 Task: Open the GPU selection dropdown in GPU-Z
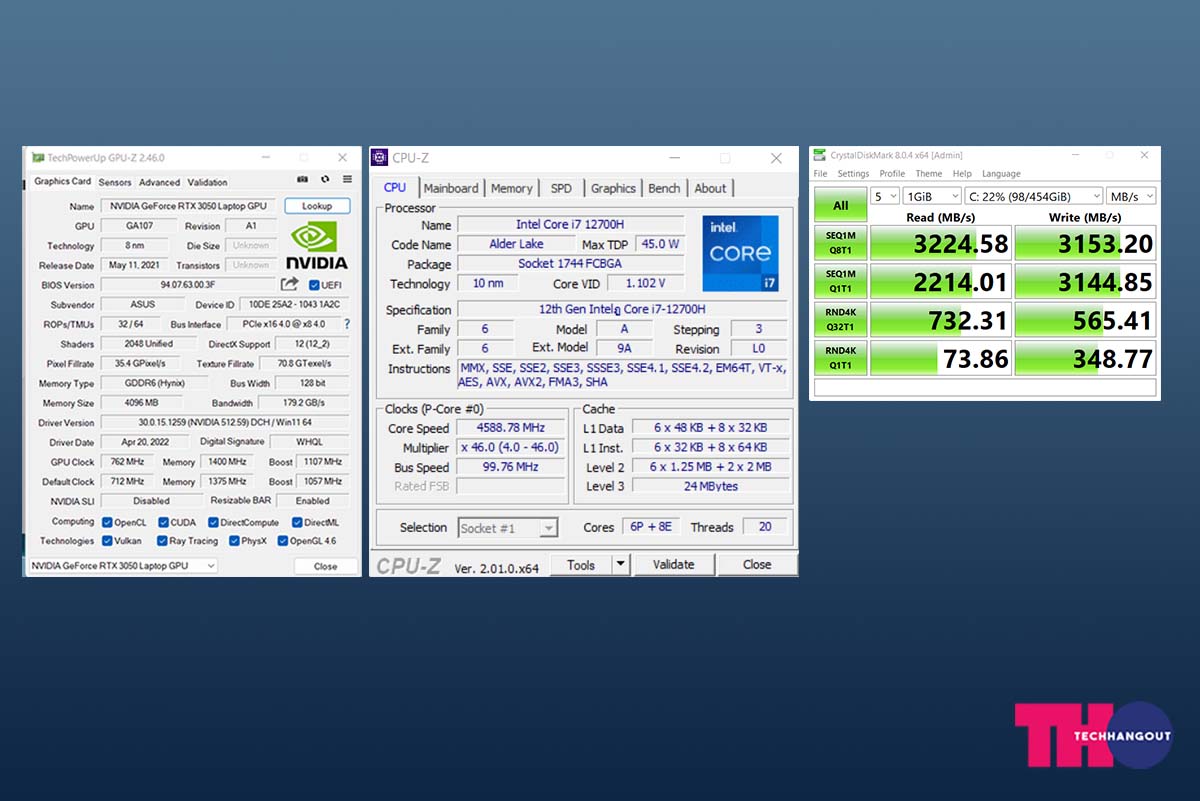(122, 566)
